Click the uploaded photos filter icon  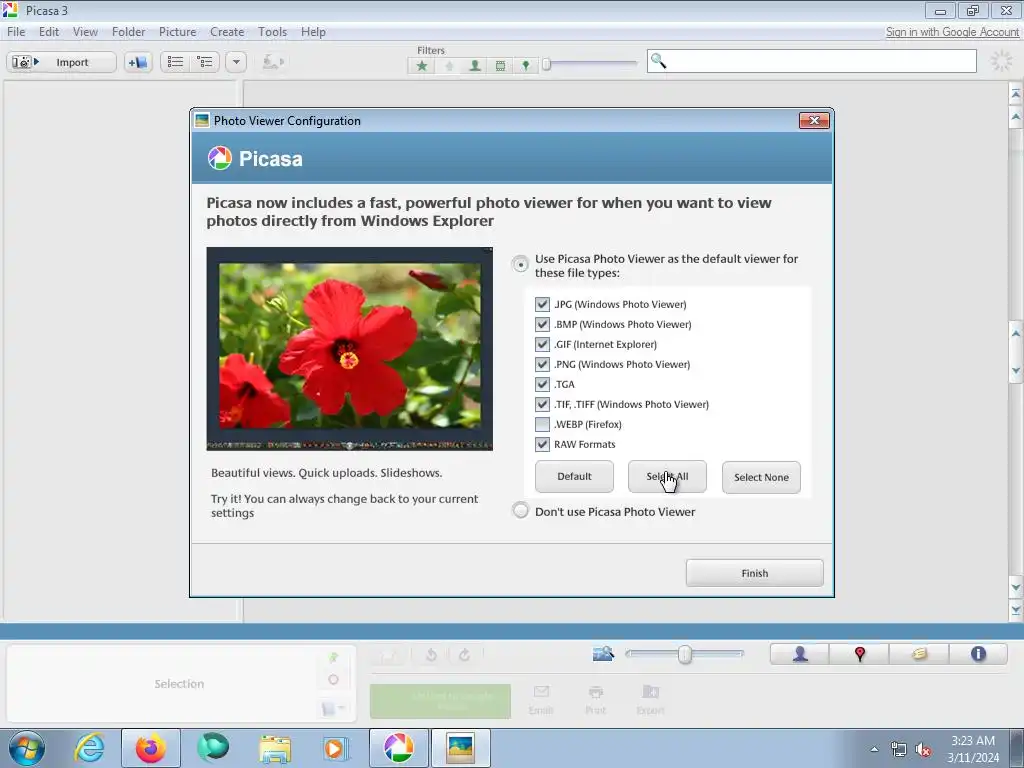[x=449, y=65]
